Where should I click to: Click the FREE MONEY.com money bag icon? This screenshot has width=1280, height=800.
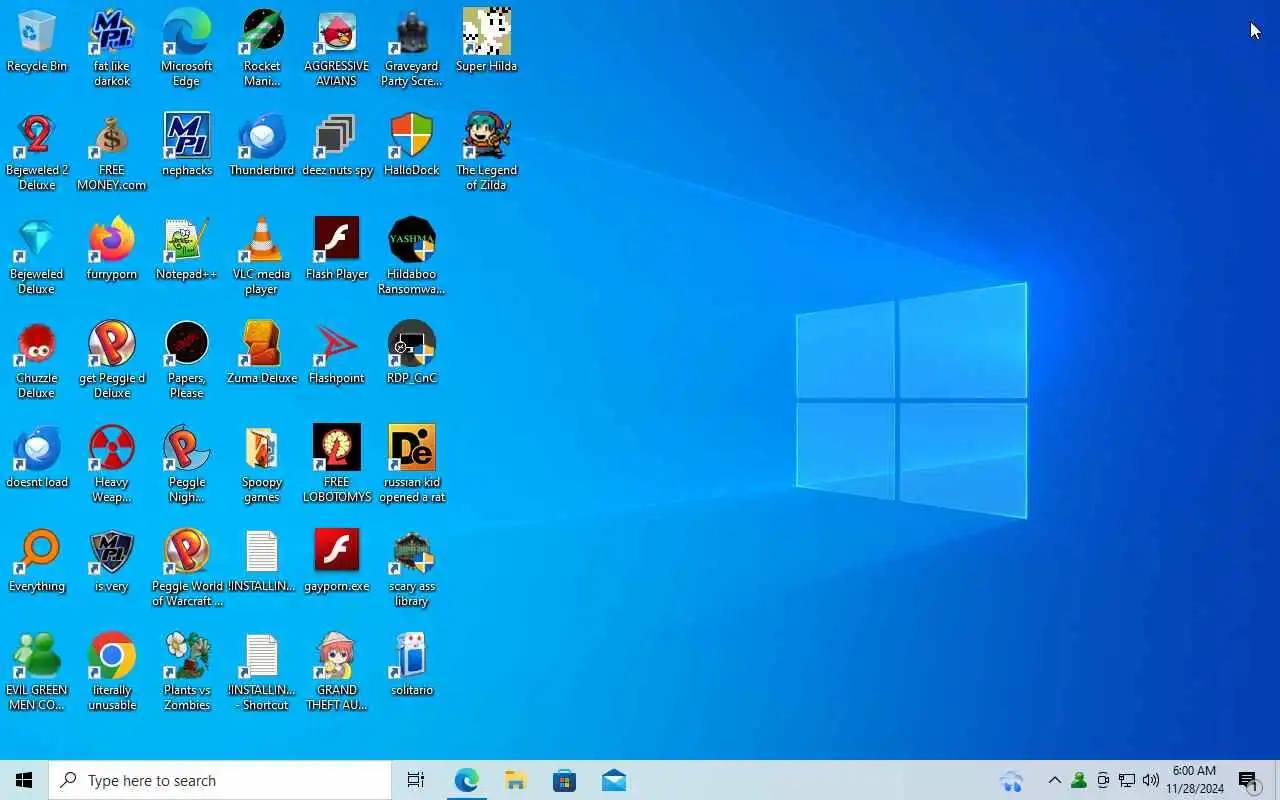112,152
